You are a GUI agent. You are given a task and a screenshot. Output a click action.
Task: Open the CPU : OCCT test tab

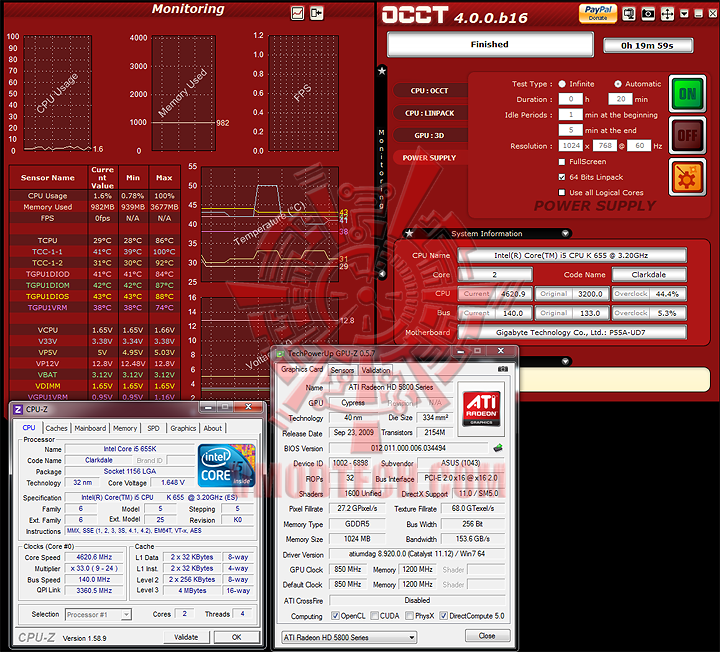click(429, 90)
